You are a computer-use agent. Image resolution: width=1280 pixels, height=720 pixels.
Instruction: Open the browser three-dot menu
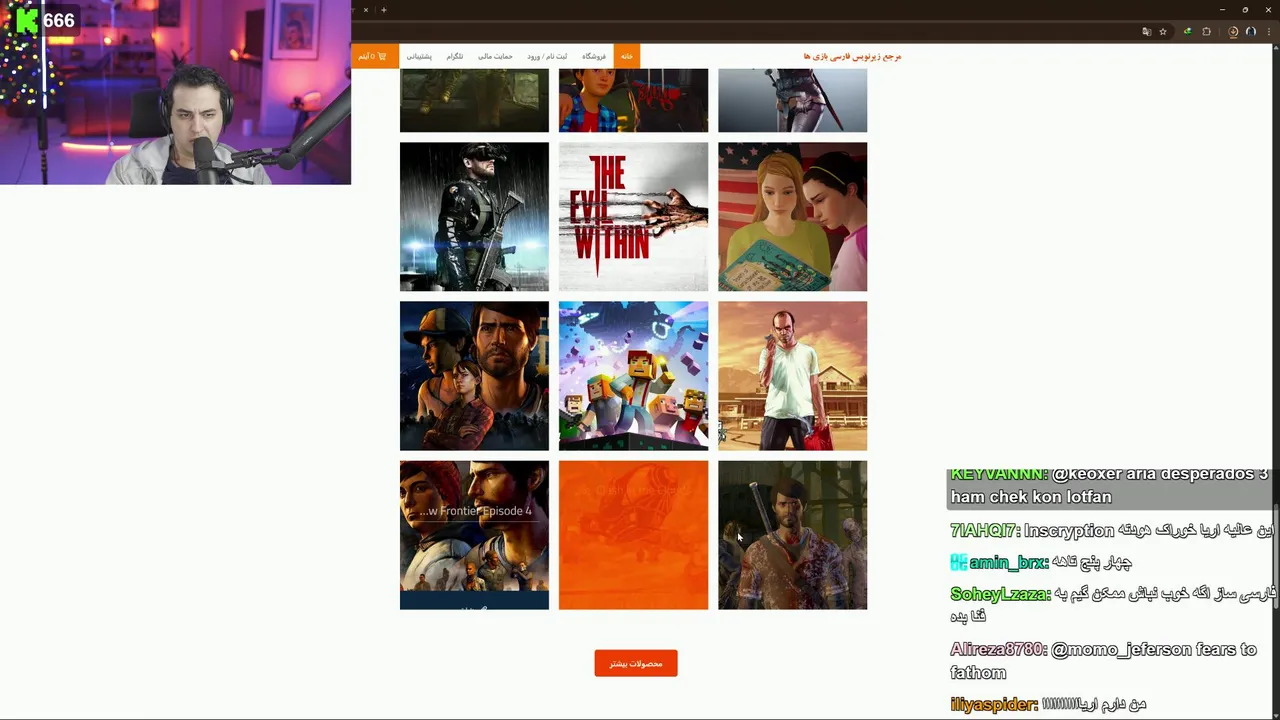[1269, 32]
